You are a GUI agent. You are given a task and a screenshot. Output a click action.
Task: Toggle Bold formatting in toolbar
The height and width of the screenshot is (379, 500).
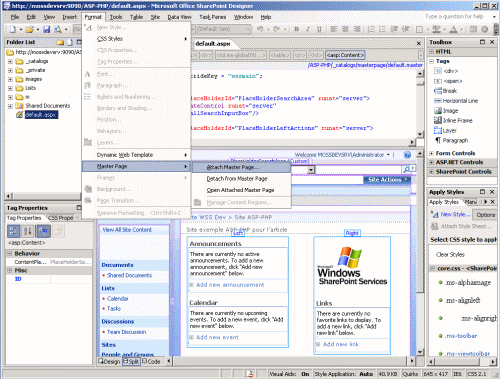pyautogui.click(x=297, y=29)
